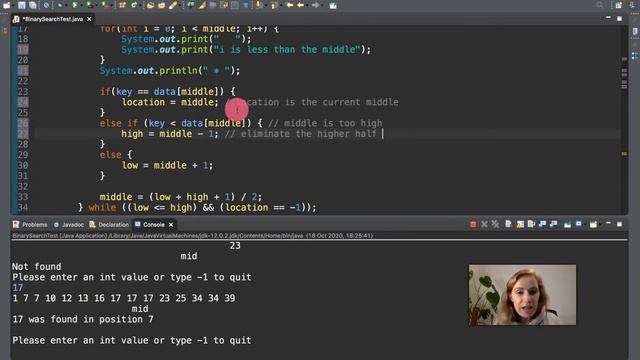
Task: Run the program with green Run button
Action: [x=74, y=5]
